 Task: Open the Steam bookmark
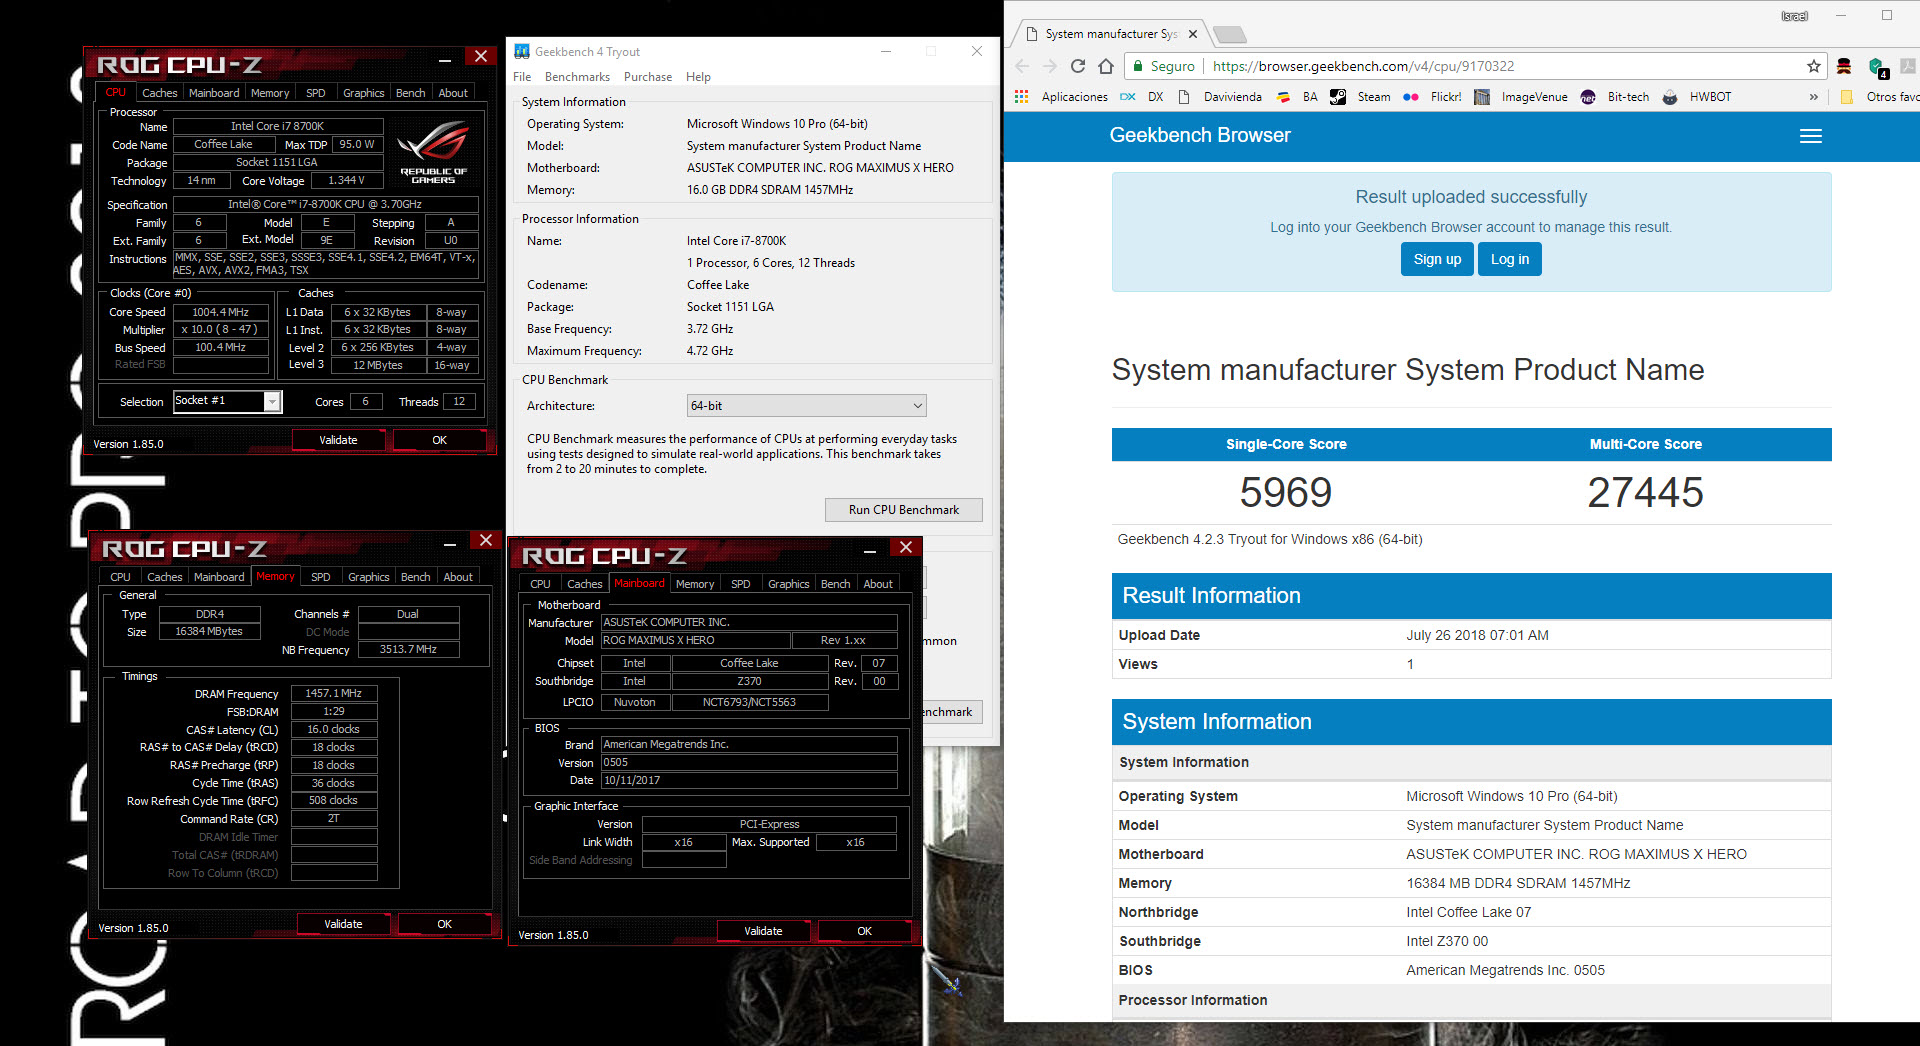[x=1360, y=97]
